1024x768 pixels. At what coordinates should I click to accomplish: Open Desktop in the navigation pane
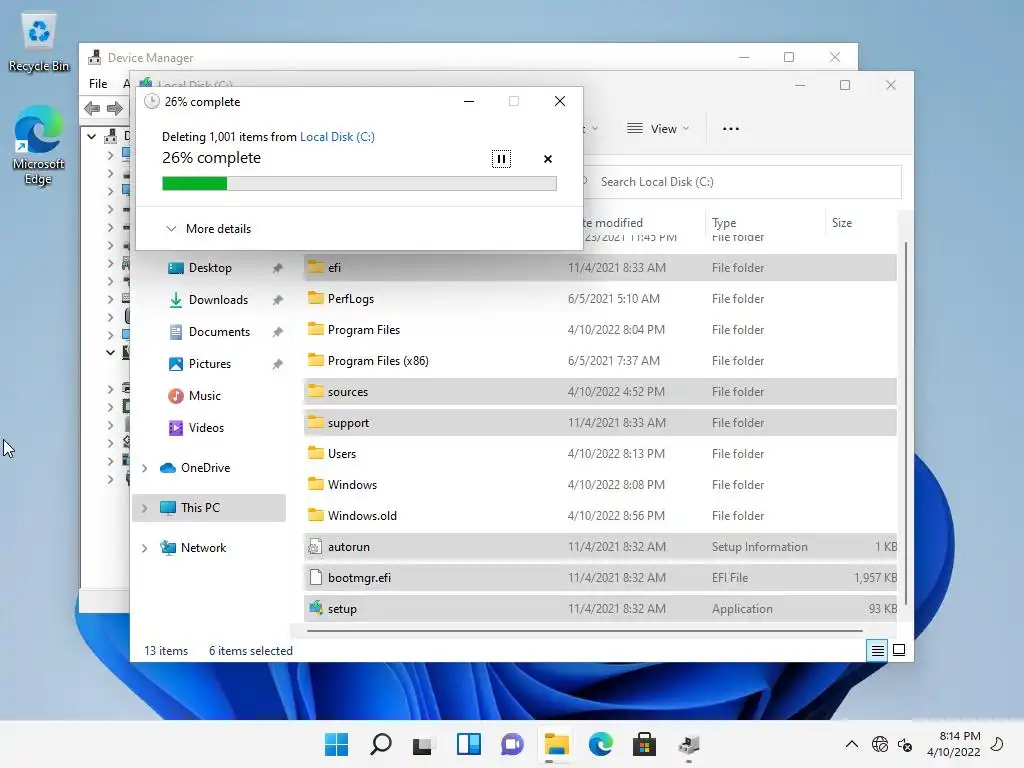pyautogui.click(x=209, y=268)
